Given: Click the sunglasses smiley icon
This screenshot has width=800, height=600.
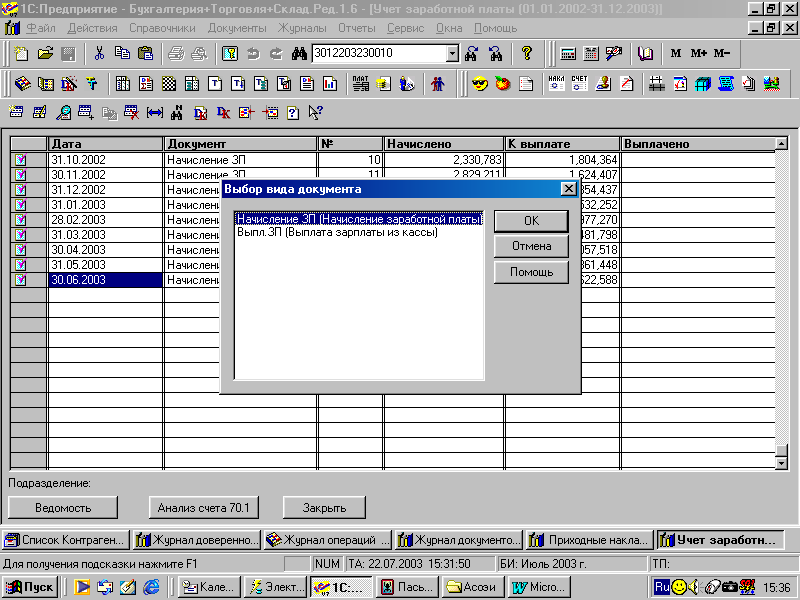Looking at the screenshot, I should click(480, 84).
